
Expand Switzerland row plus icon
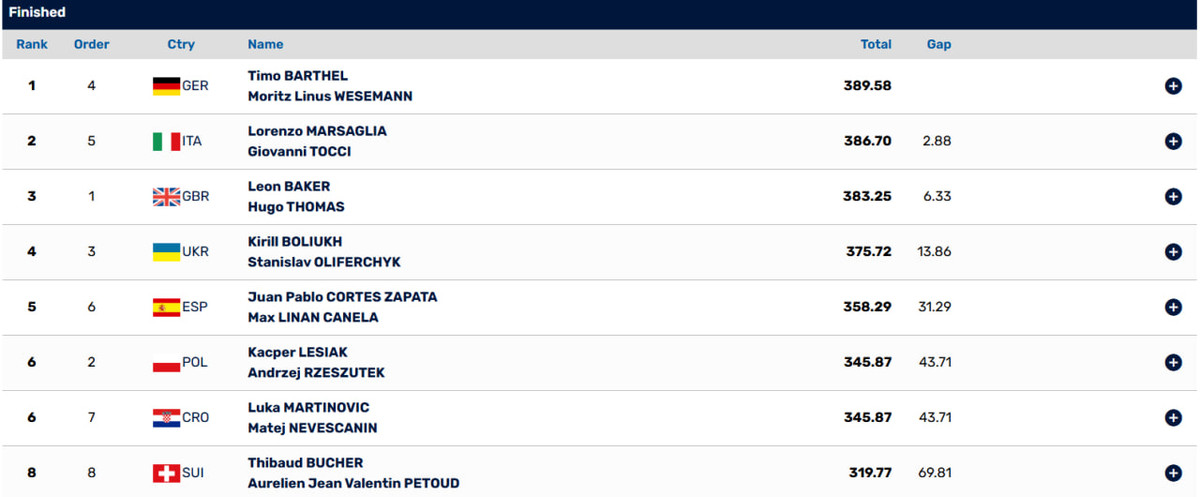pyautogui.click(x=1173, y=473)
